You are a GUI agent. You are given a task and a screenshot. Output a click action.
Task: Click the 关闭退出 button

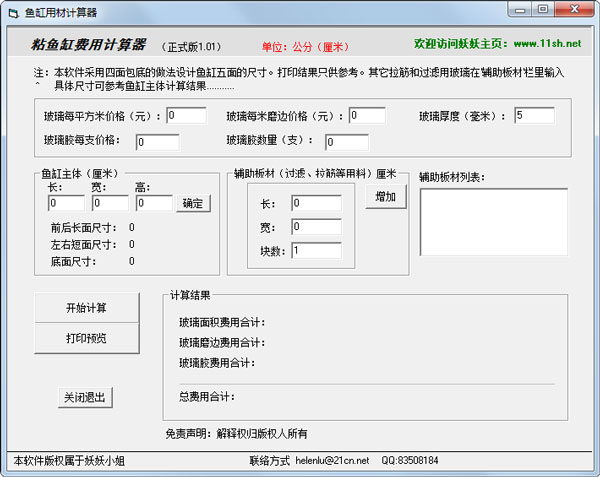[85, 397]
